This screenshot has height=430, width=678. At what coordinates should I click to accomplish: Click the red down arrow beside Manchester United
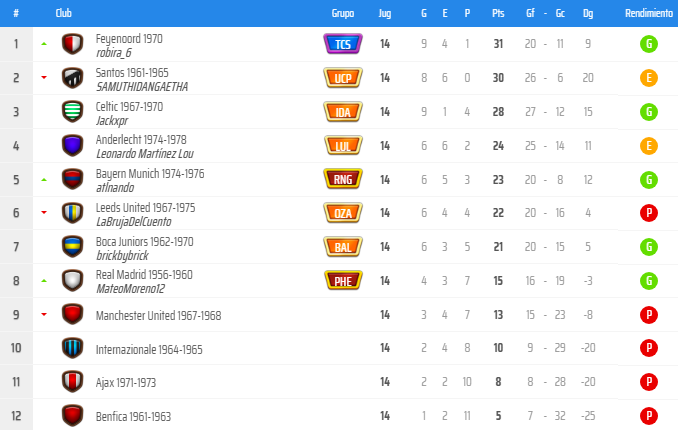[44, 314]
